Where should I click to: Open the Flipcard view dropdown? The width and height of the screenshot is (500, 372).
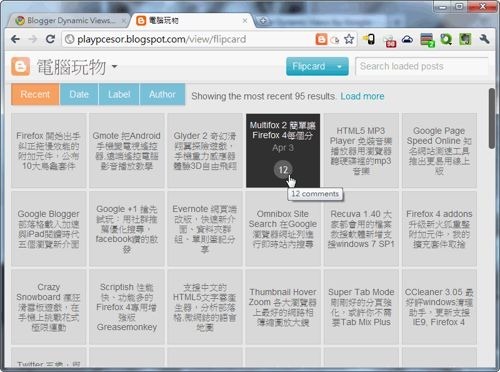click(x=317, y=66)
